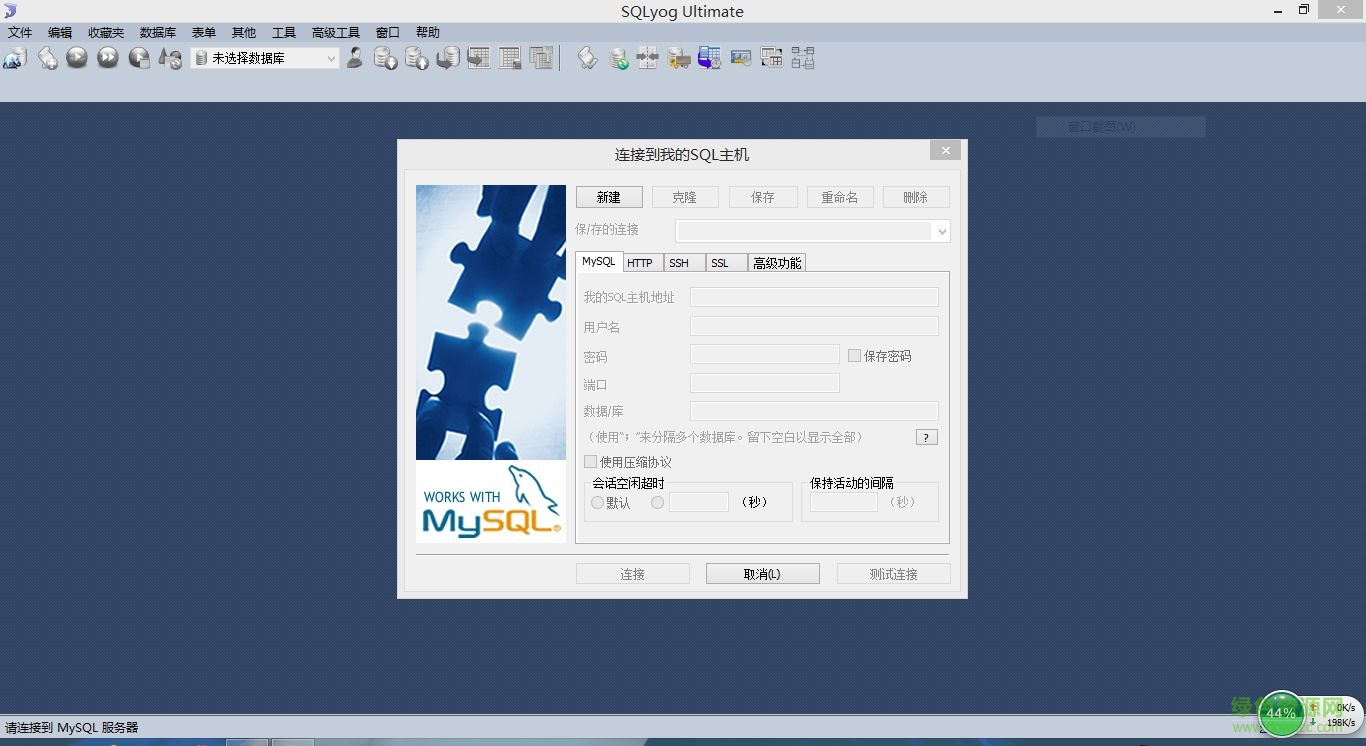Select the Execute Query icon
The image size is (1366, 746).
pyautogui.click(x=77, y=57)
